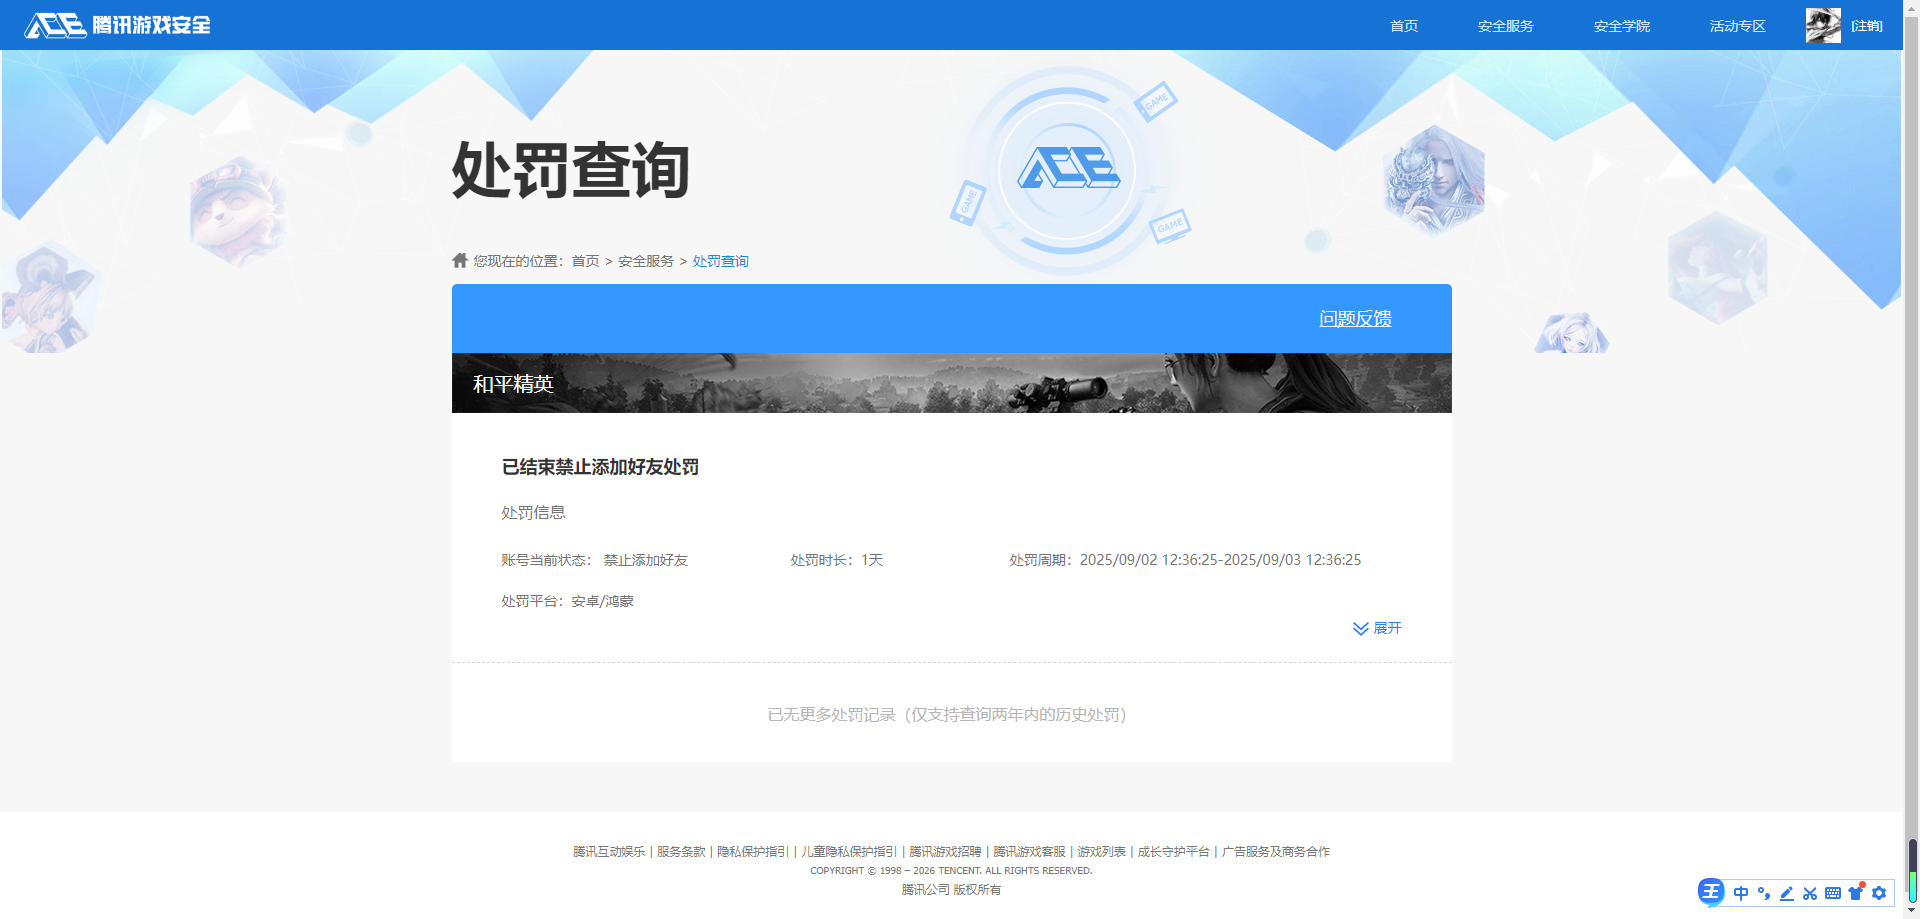Viewport: 1920px width, 919px height.
Task: Click the 处罚平台：安卓/鸿蒙 text
Action: click(x=568, y=601)
